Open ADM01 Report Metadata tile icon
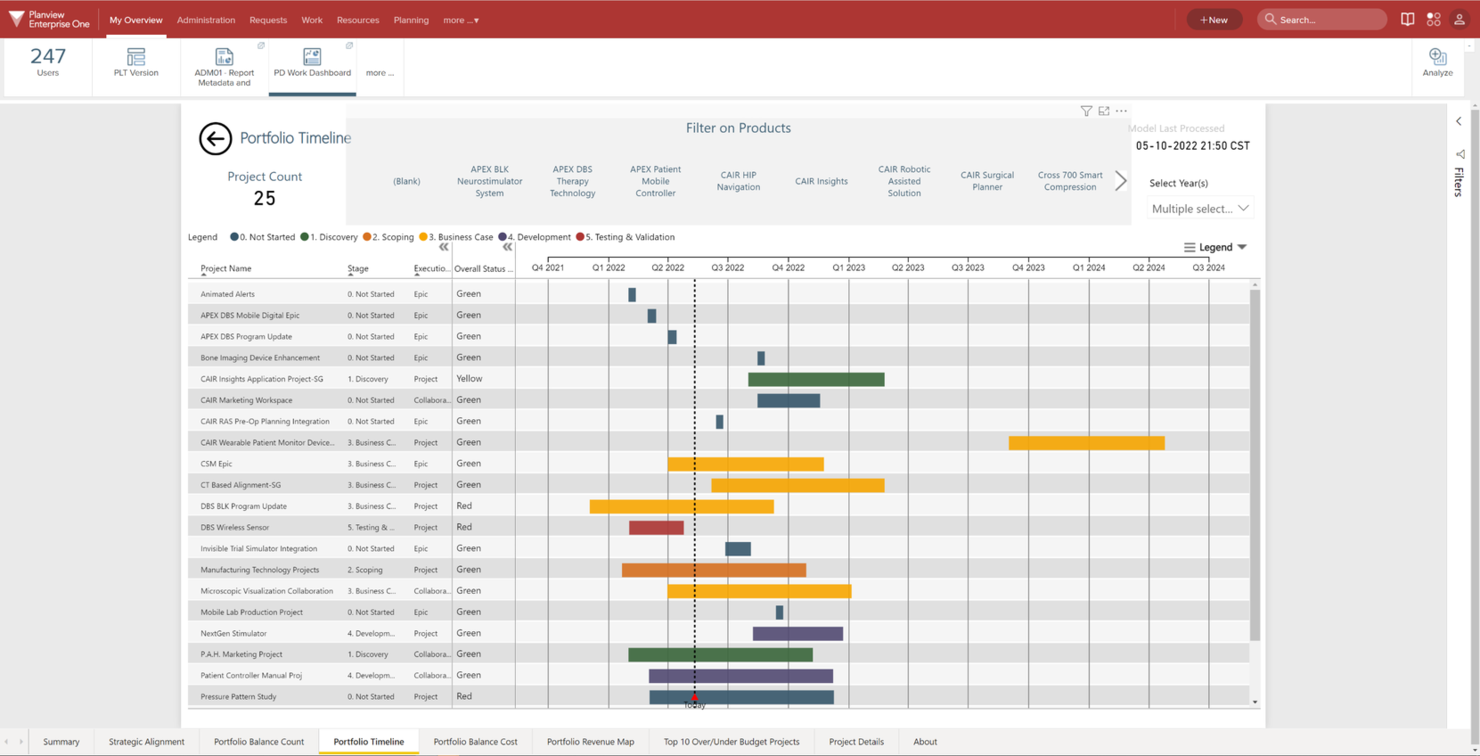 224,57
